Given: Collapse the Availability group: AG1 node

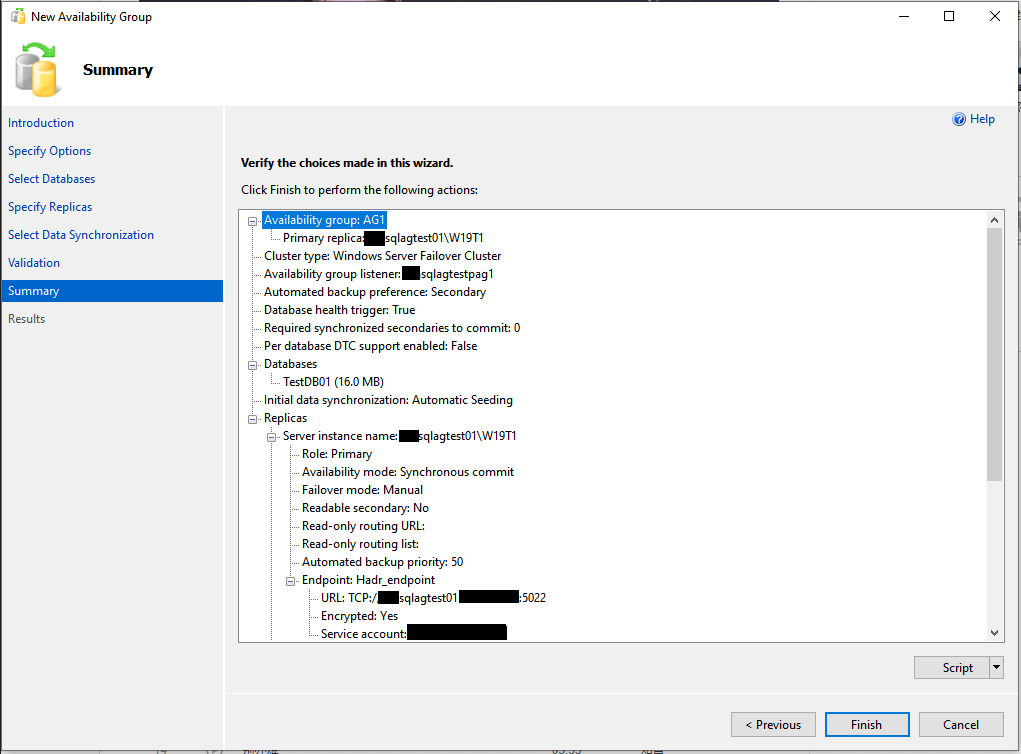Looking at the screenshot, I should click(253, 221).
